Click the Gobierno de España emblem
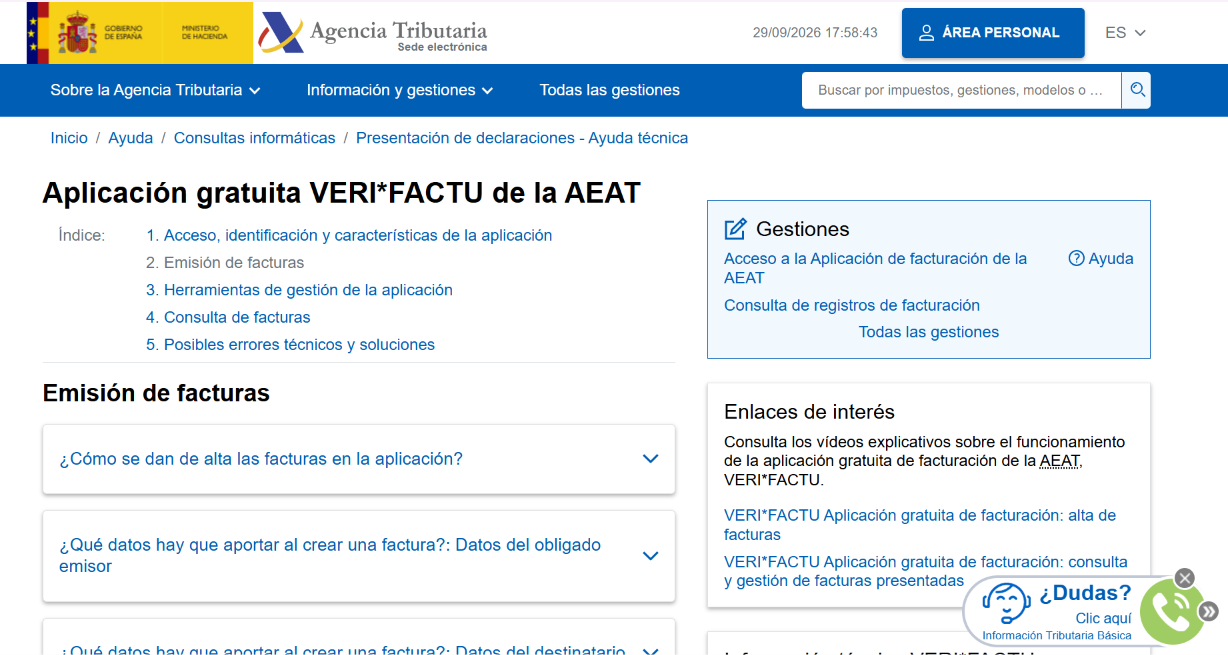This screenshot has height=655, width=1228. pyautogui.click(x=100, y=33)
